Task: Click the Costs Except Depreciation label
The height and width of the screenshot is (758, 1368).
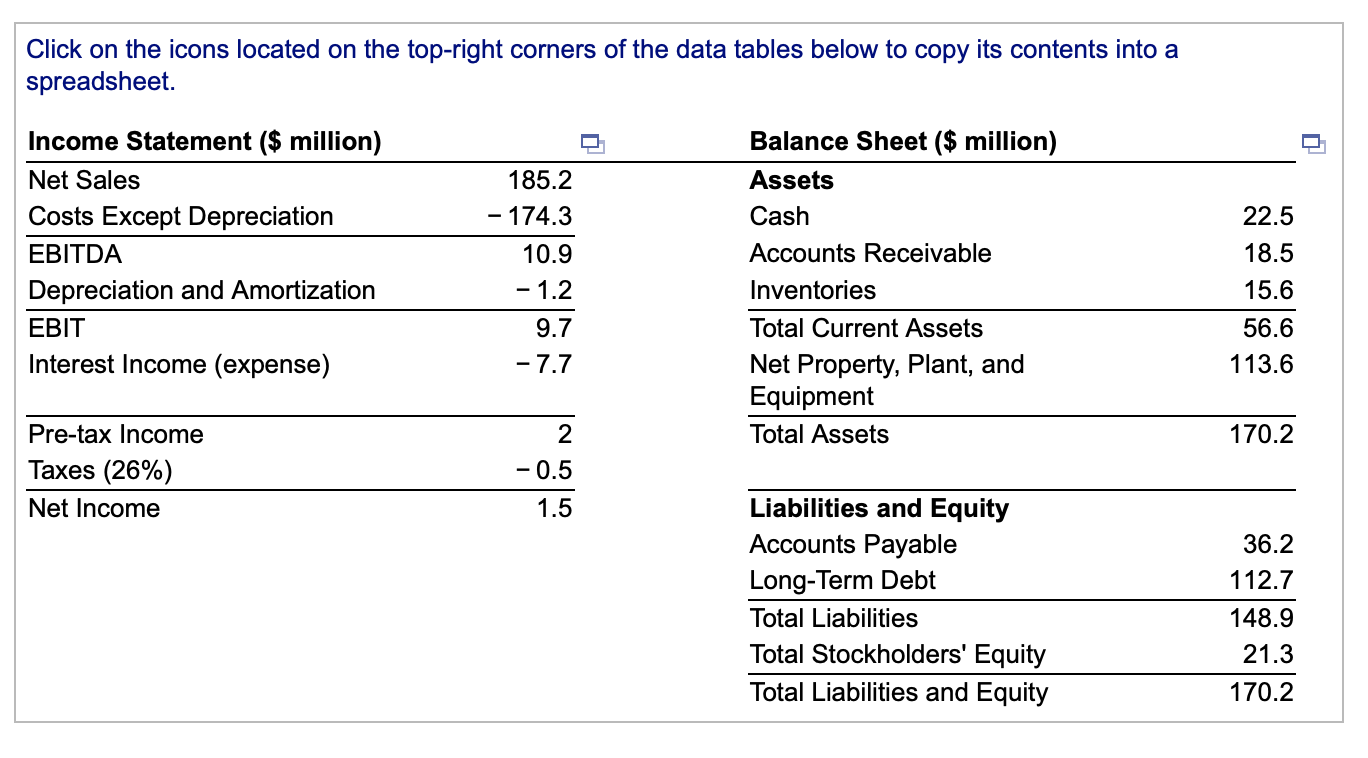Action: tap(181, 216)
